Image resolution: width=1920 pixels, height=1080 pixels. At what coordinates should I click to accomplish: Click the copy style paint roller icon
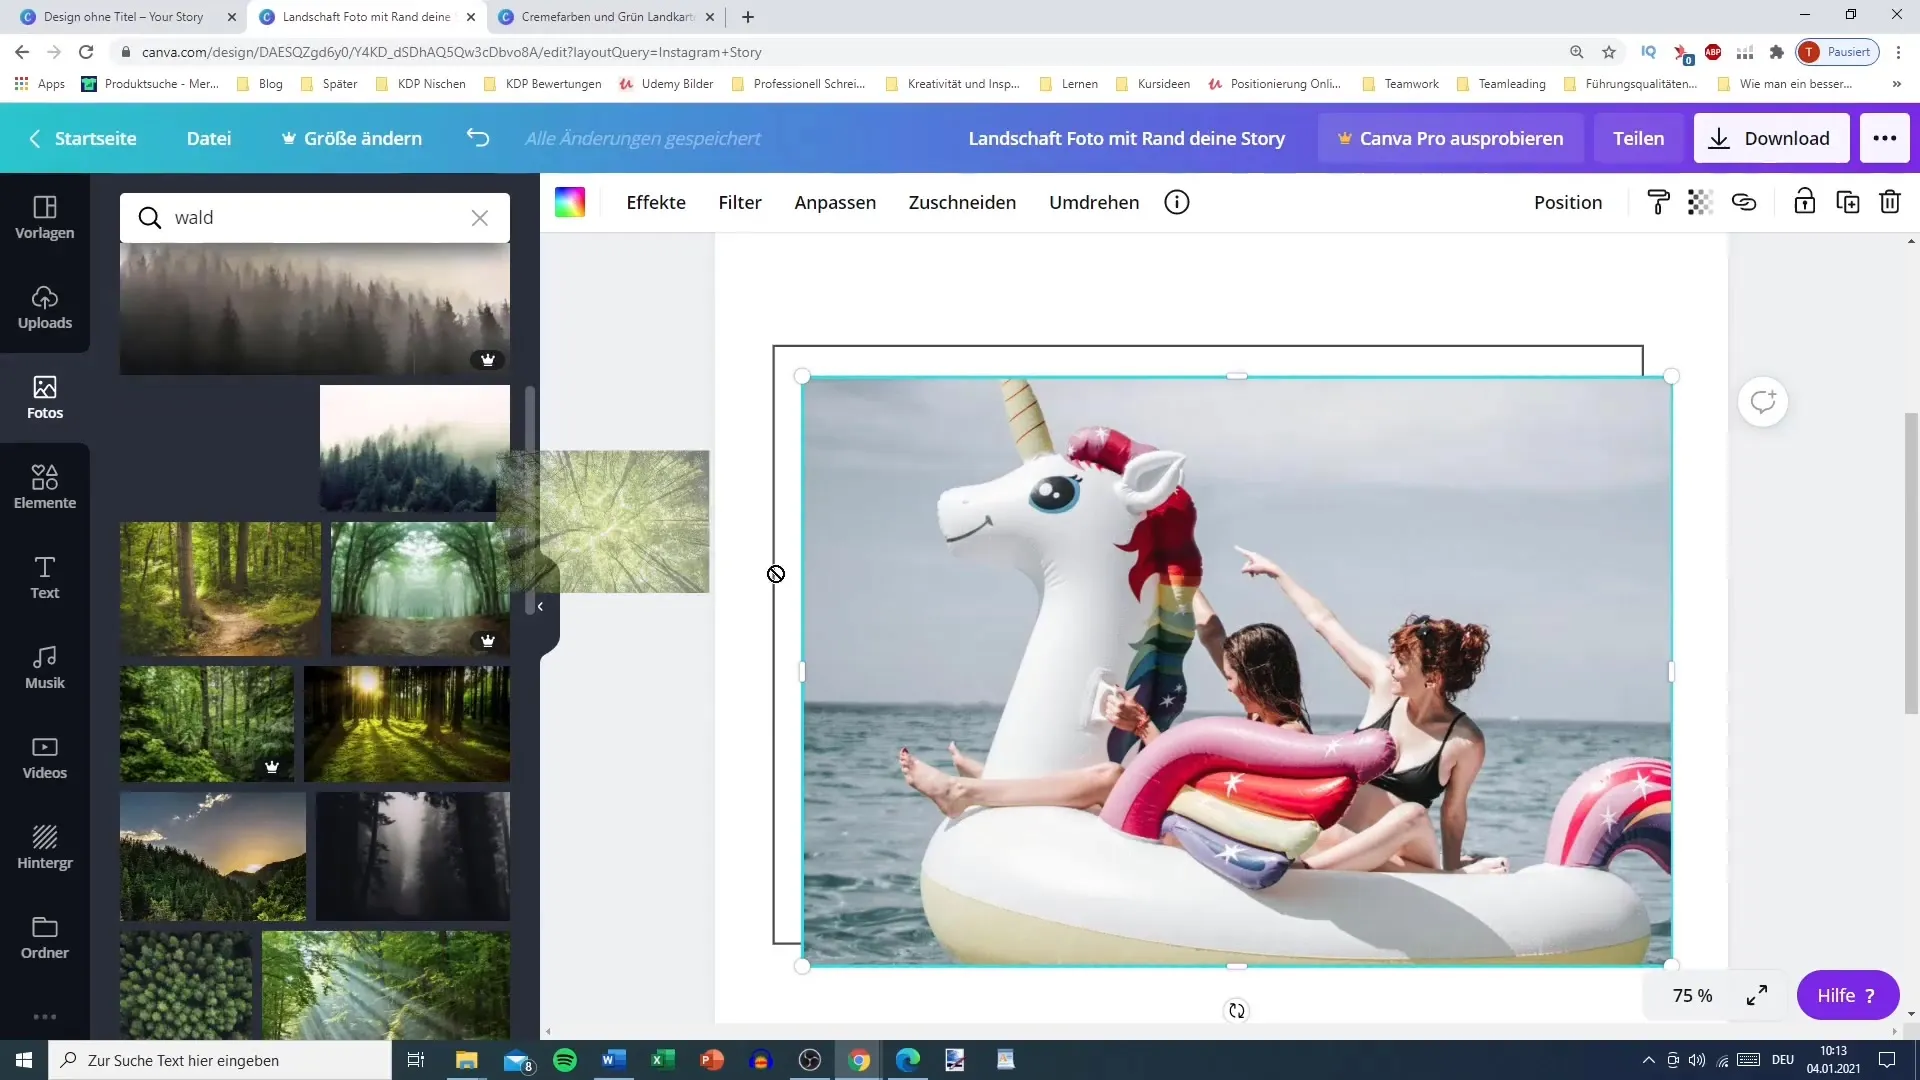click(1658, 202)
